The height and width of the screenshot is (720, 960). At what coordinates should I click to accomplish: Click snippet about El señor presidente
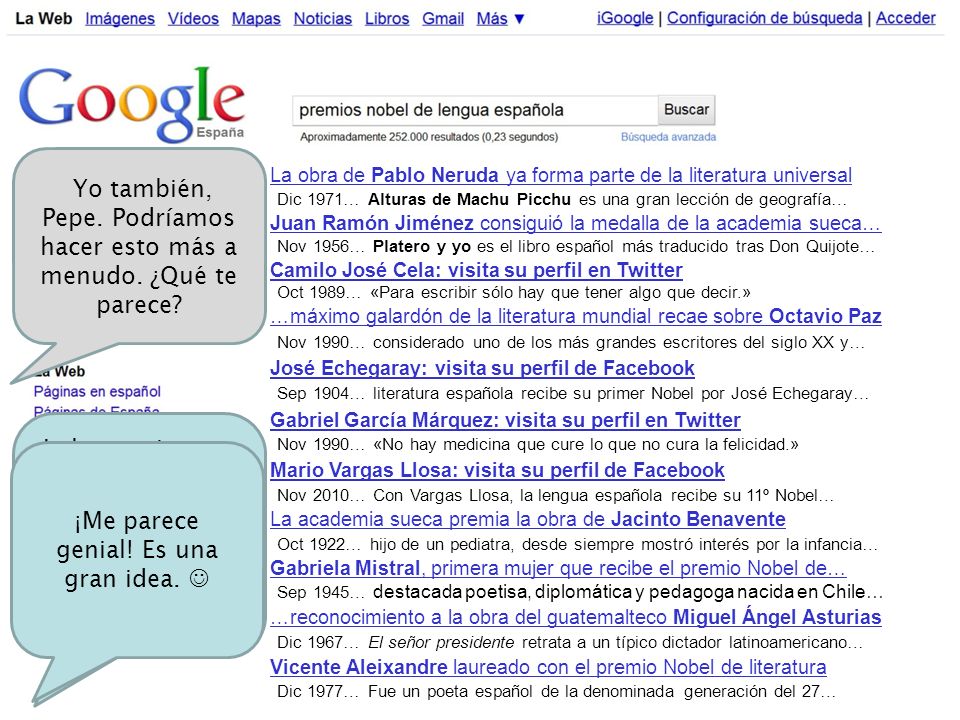click(x=569, y=642)
